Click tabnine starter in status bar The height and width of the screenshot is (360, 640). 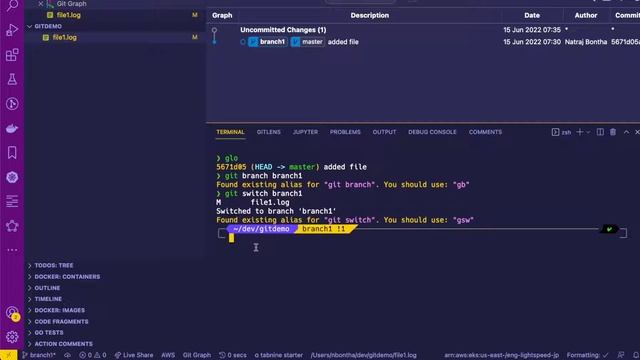278,355
